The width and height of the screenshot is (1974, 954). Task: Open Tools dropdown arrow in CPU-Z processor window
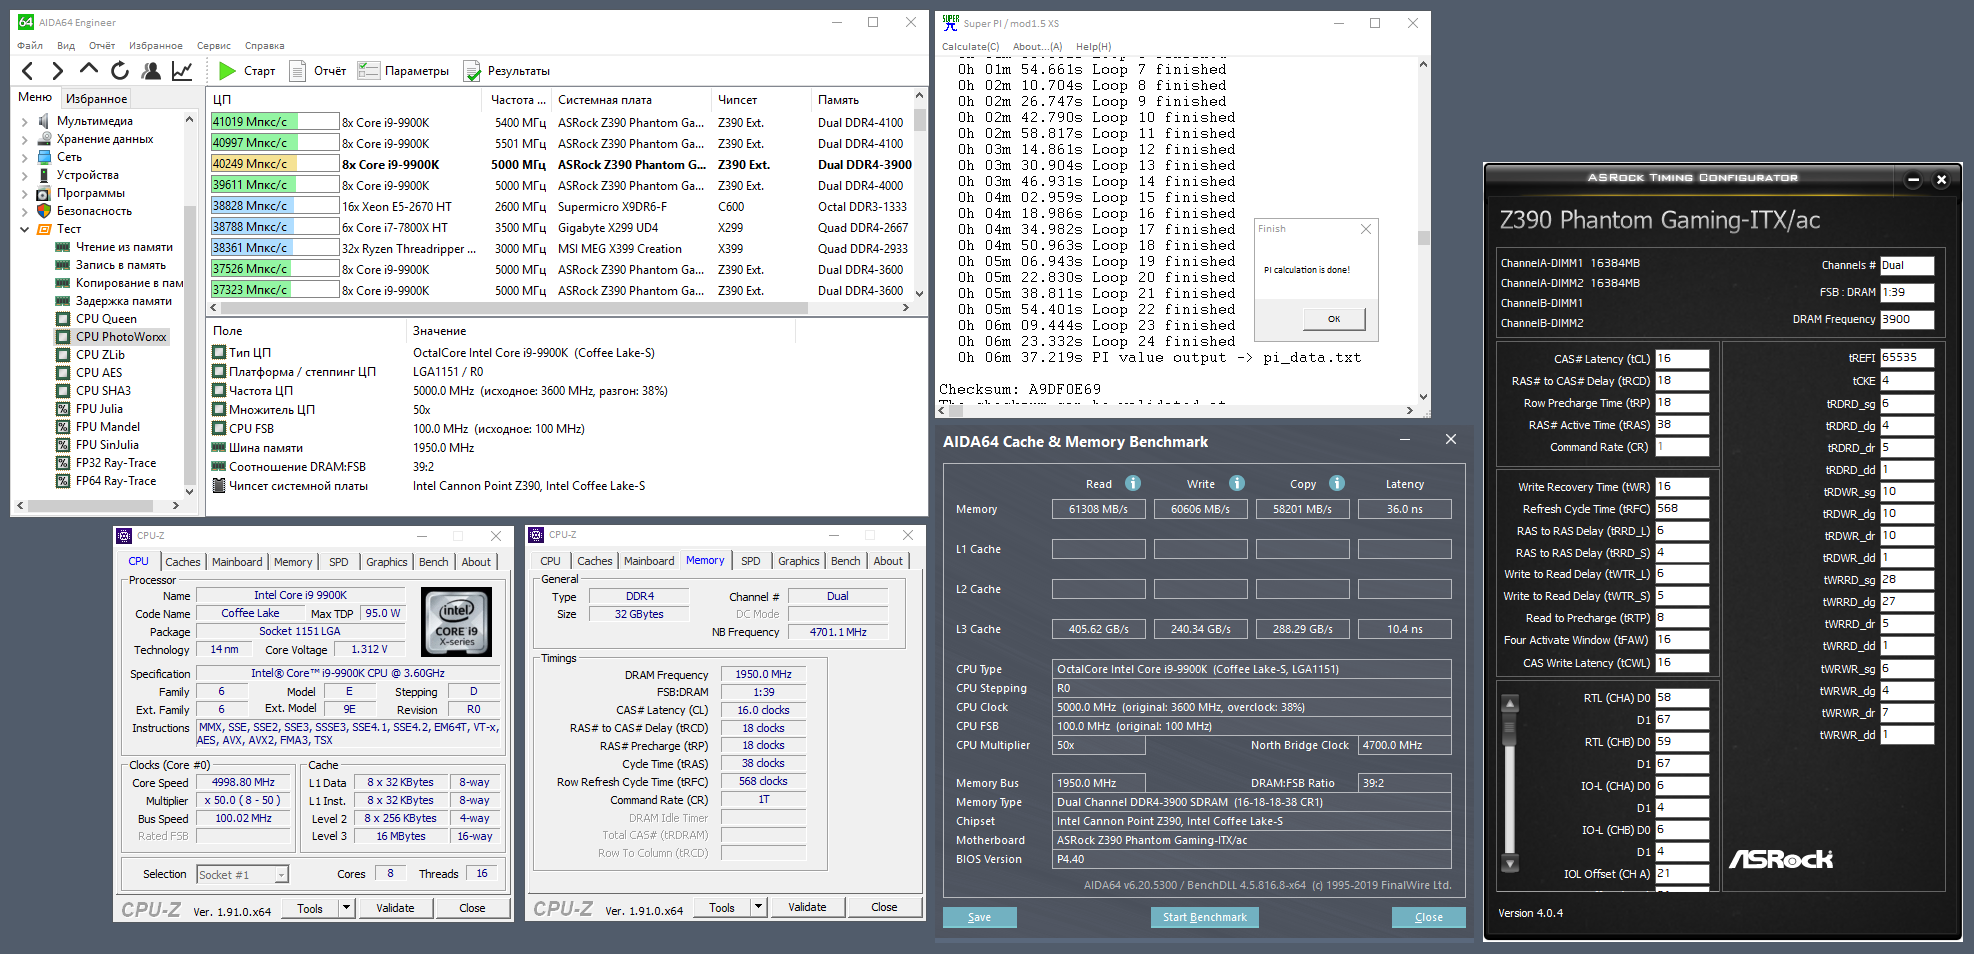(346, 908)
